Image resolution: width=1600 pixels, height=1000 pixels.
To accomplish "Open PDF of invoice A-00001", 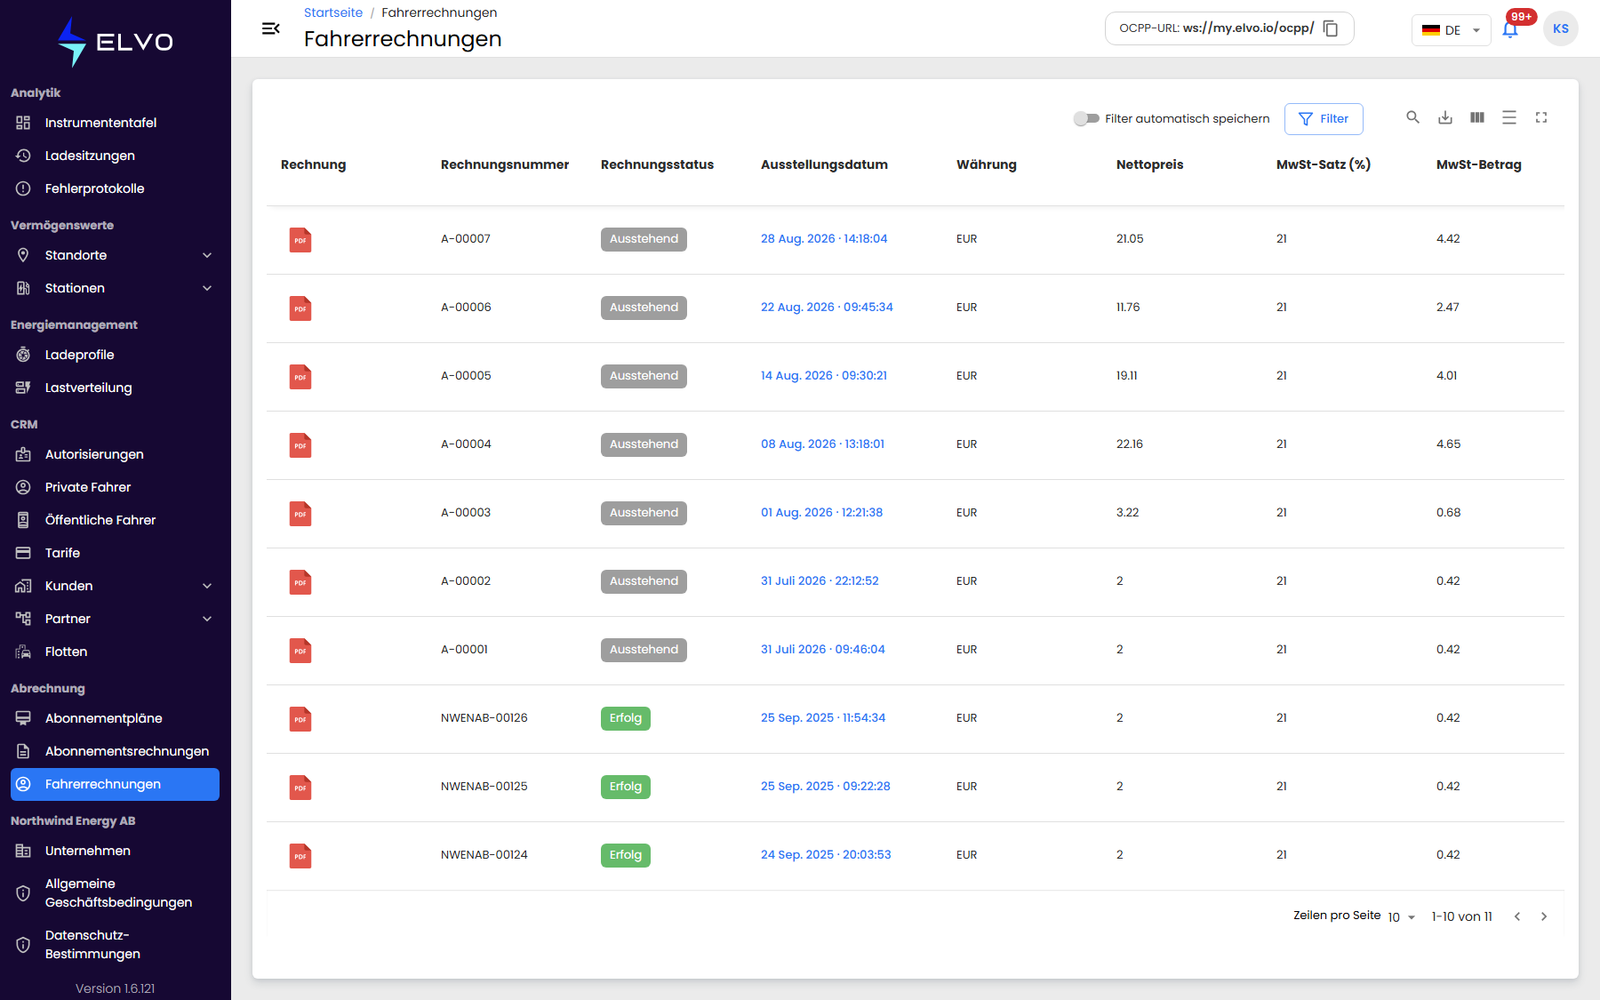I will point(300,651).
